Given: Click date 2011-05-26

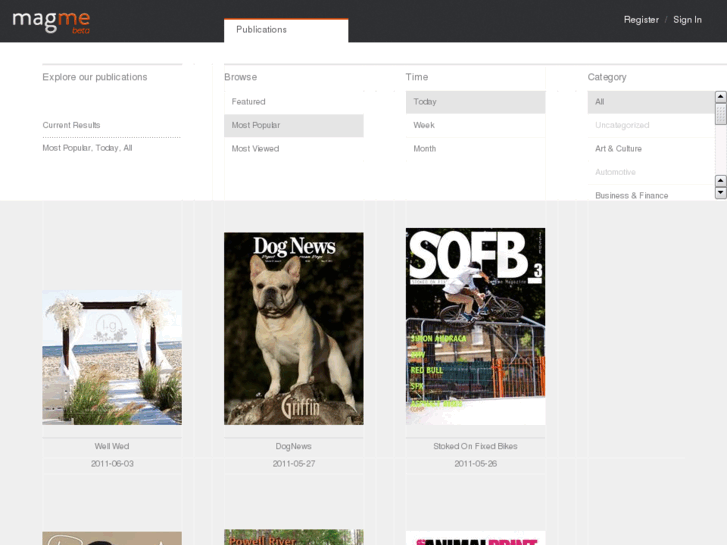Looking at the screenshot, I should (475, 464).
